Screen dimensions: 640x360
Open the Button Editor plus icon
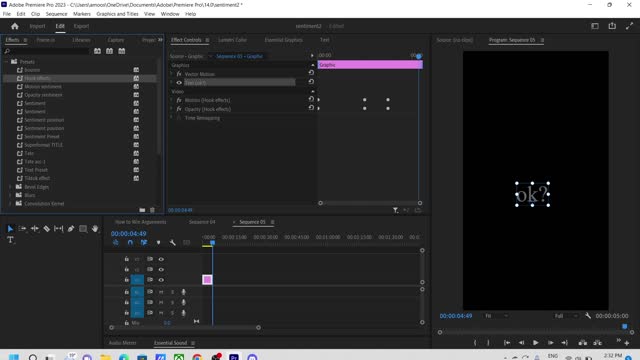coord(627,343)
